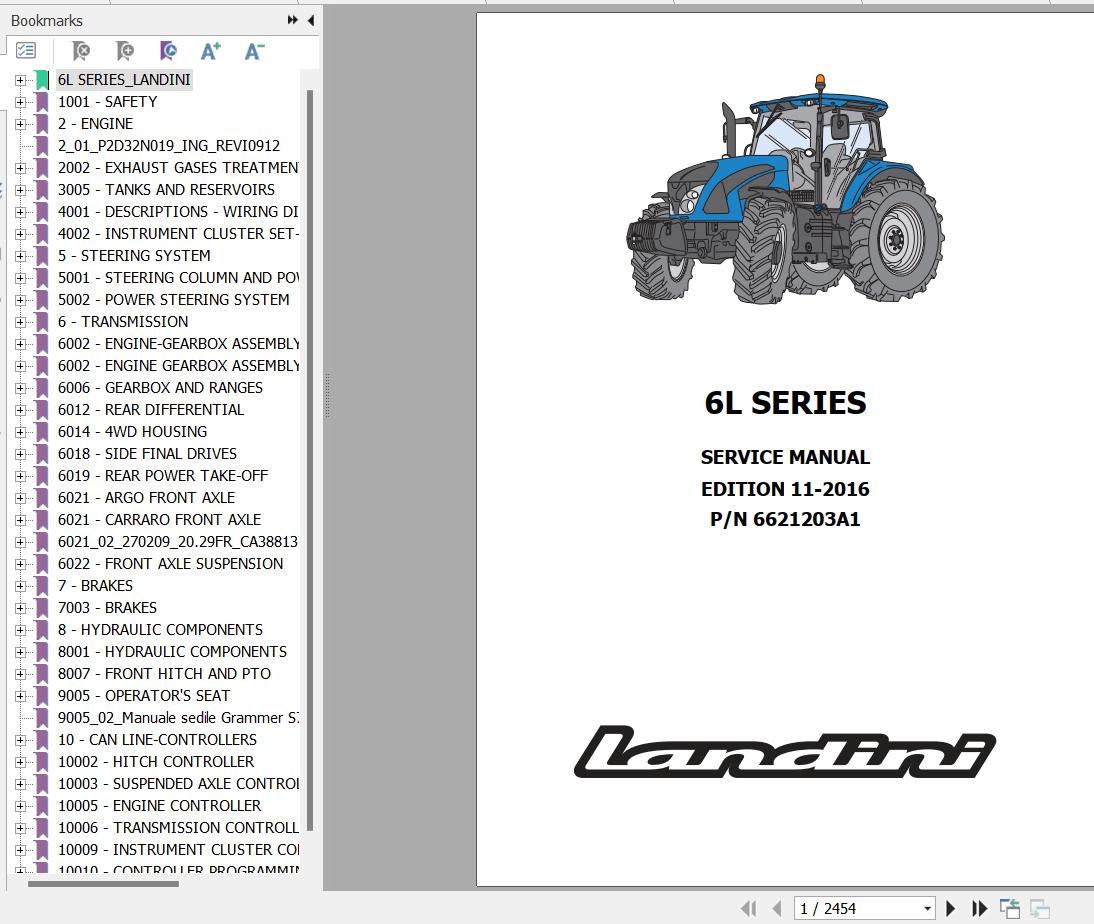The image size is (1094, 924).
Task: Expand the 8 - HYDRAULIC COMPONENTS node
Action: [20, 630]
